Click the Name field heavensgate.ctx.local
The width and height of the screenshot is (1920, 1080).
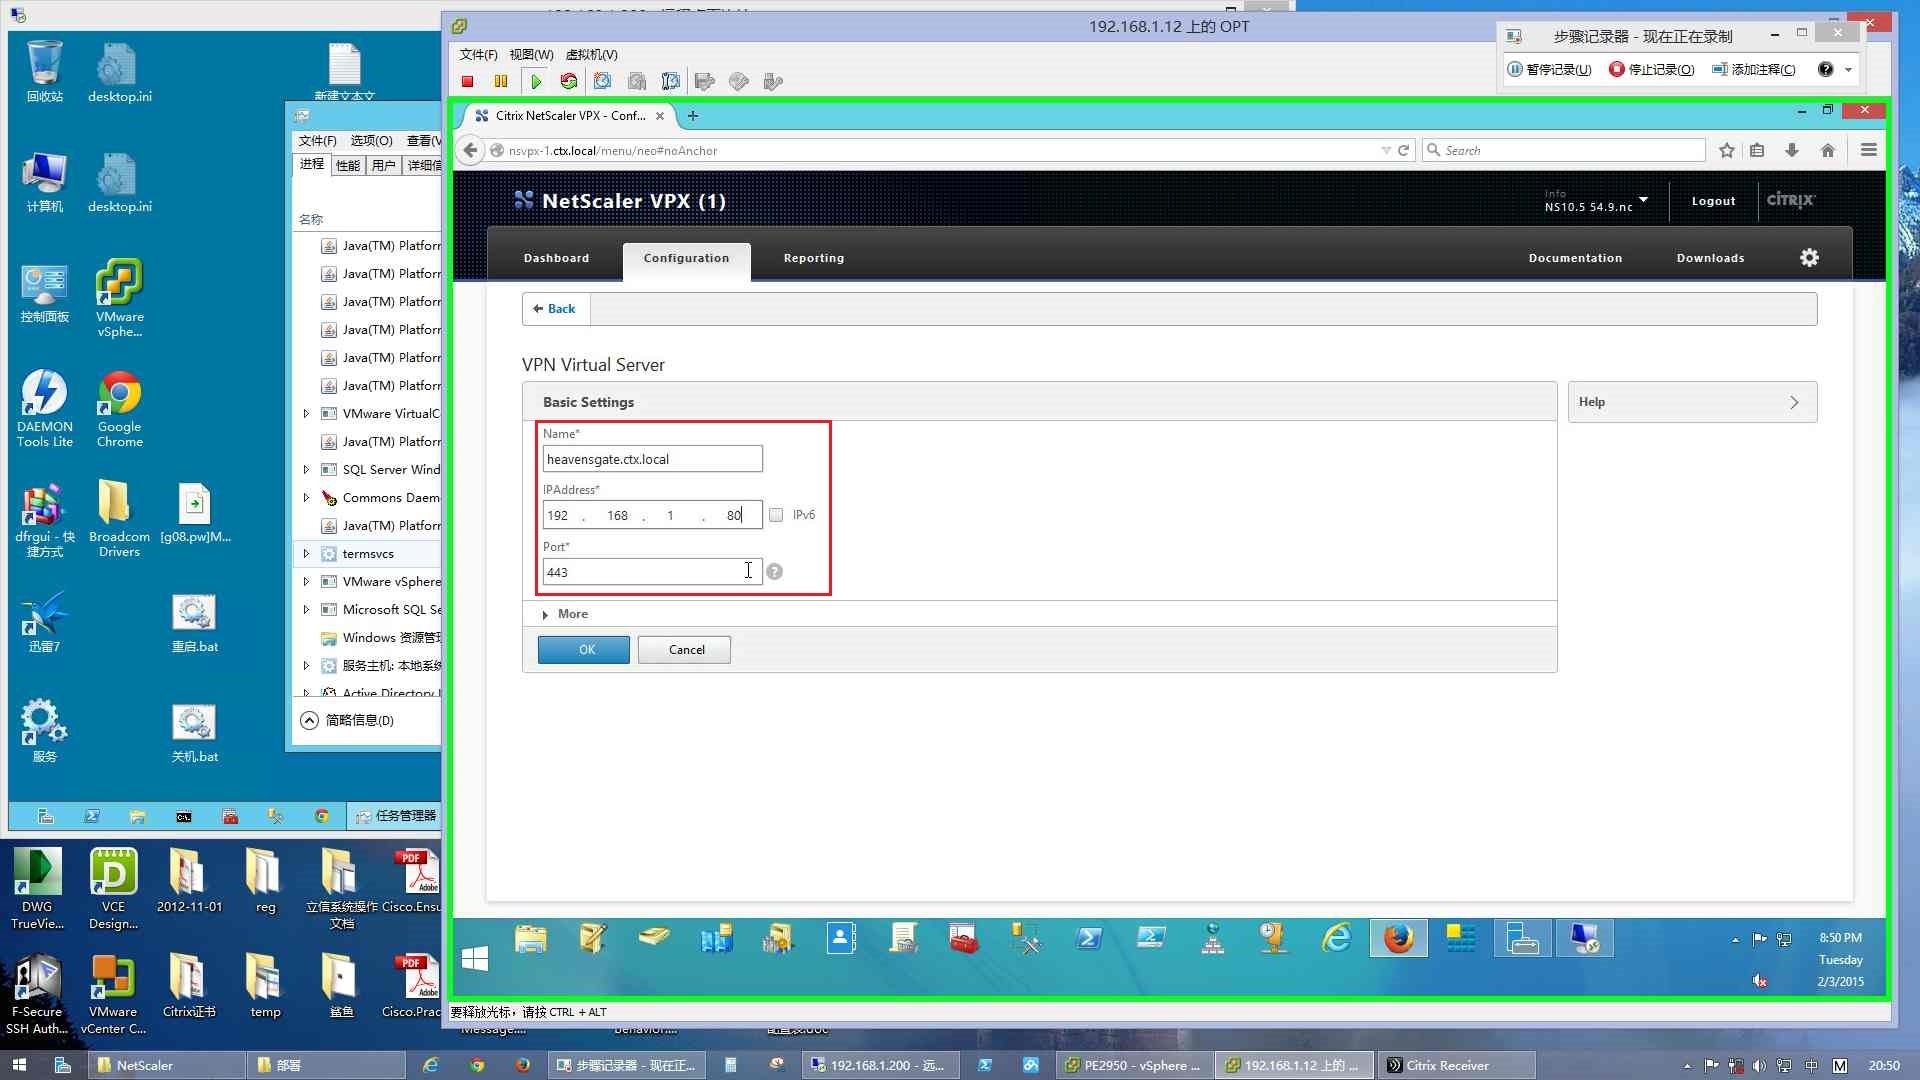[652, 459]
